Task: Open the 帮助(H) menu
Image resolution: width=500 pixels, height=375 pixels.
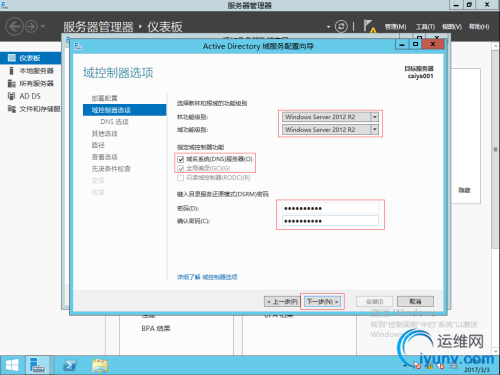Action: (x=479, y=27)
